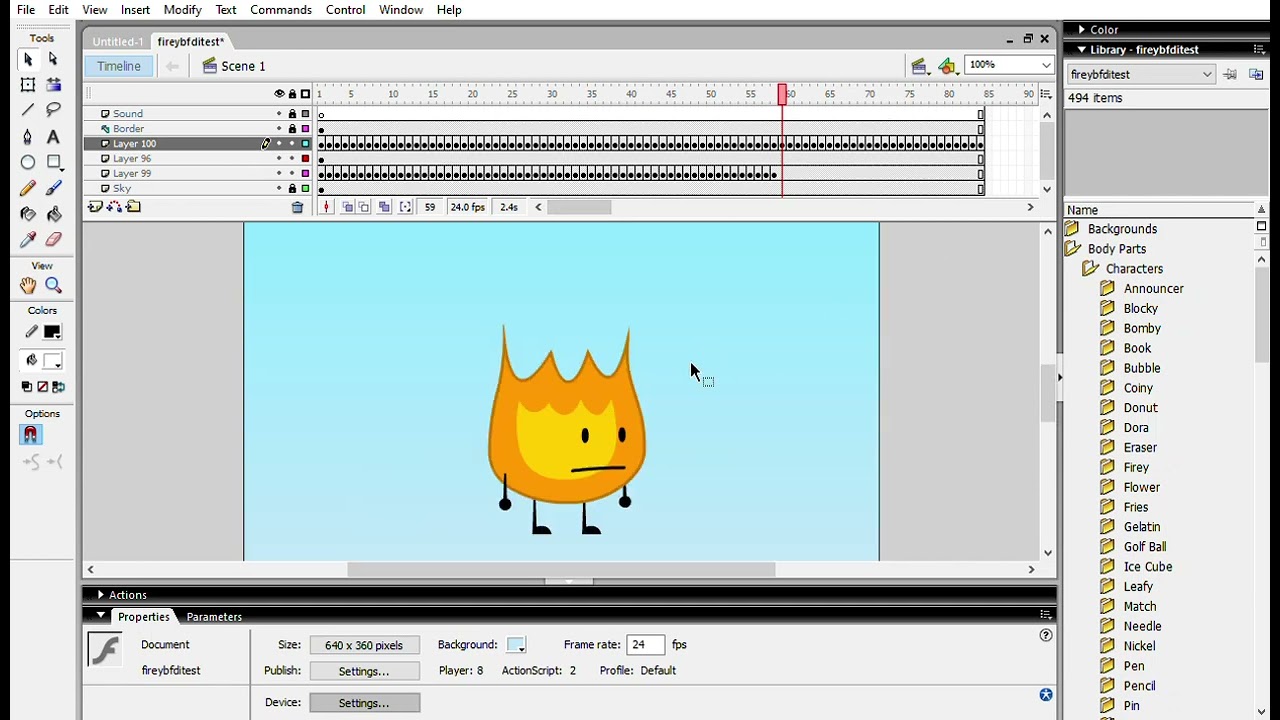The width and height of the screenshot is (1280, 720).
Task: Show or hide all layers eye header
Action: click(279, 94)
